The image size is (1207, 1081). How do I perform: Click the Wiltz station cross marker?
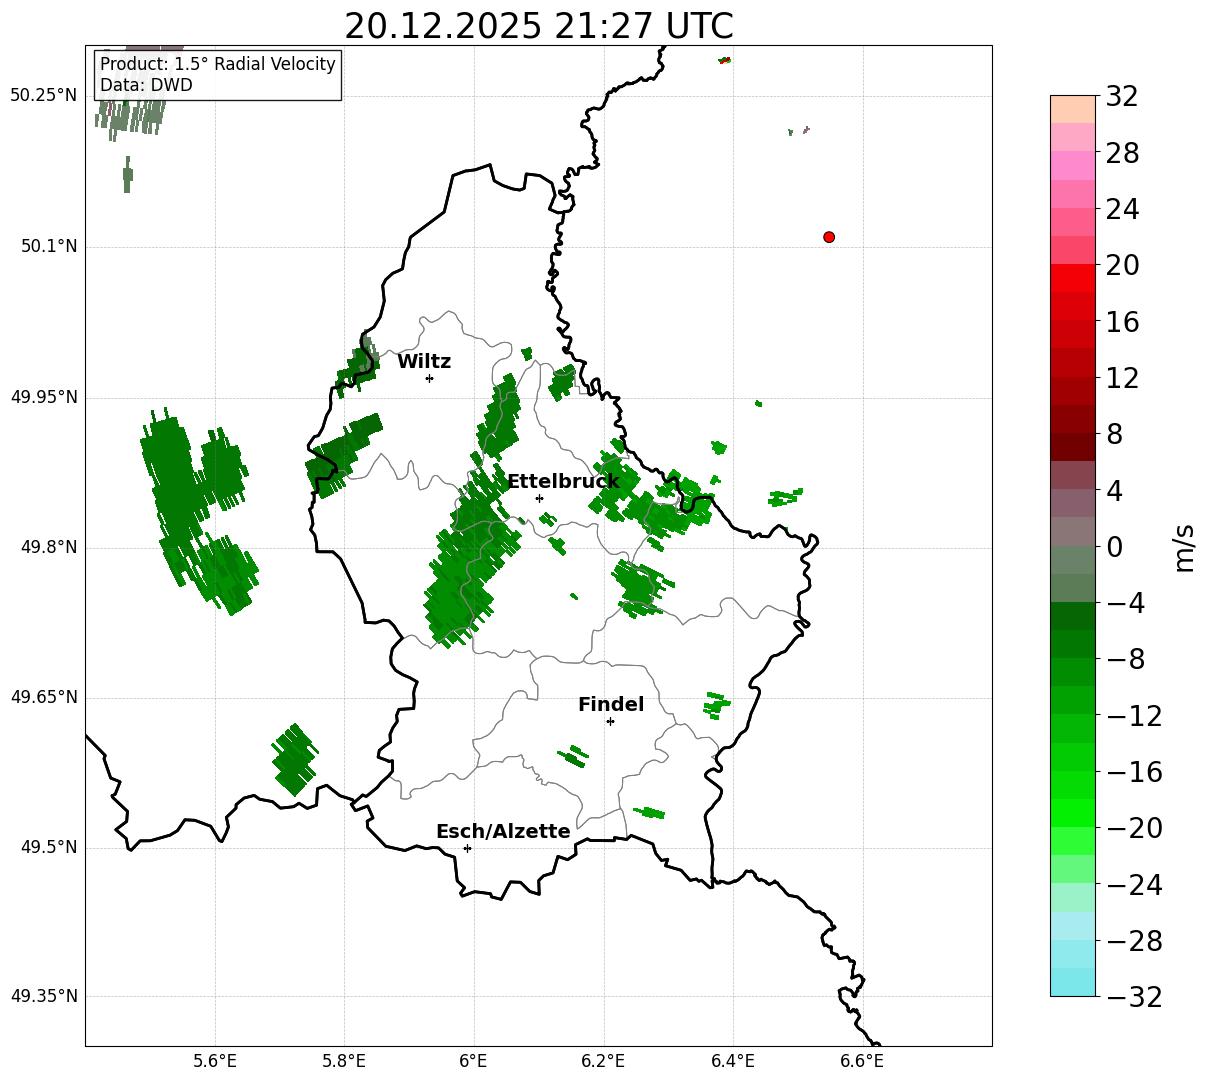coord(430,378)
